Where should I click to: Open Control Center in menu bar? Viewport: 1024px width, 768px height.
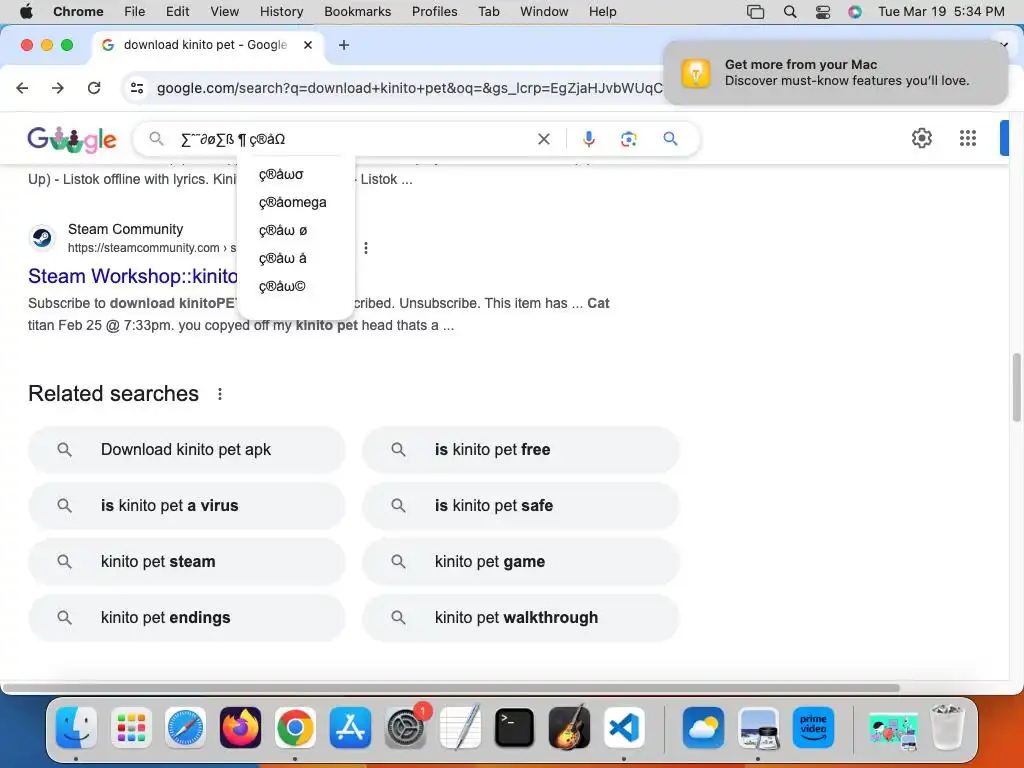[x=823, y=12]
